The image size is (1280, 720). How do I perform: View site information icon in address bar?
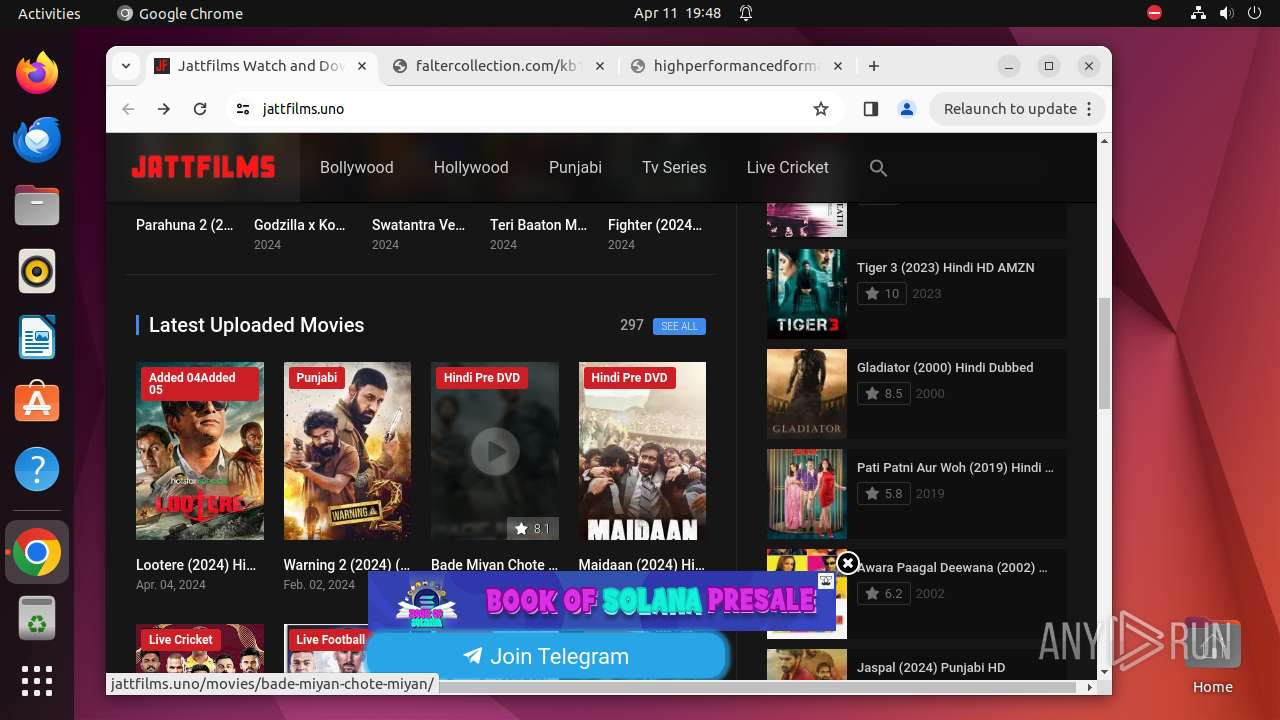243,109
